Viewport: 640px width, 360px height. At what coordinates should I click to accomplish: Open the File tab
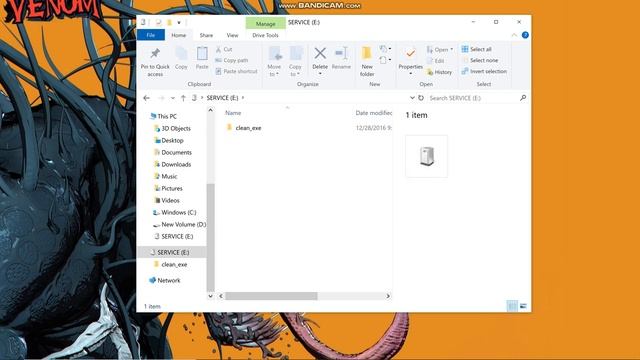coord(151,35)
